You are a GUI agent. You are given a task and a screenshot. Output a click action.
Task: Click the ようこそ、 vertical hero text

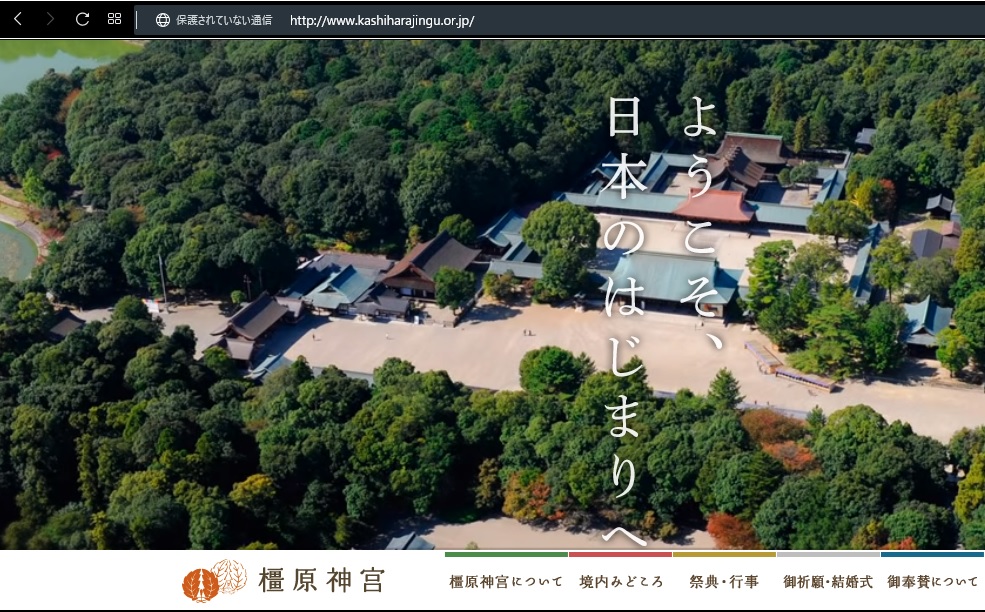click(x=700, y=223)
